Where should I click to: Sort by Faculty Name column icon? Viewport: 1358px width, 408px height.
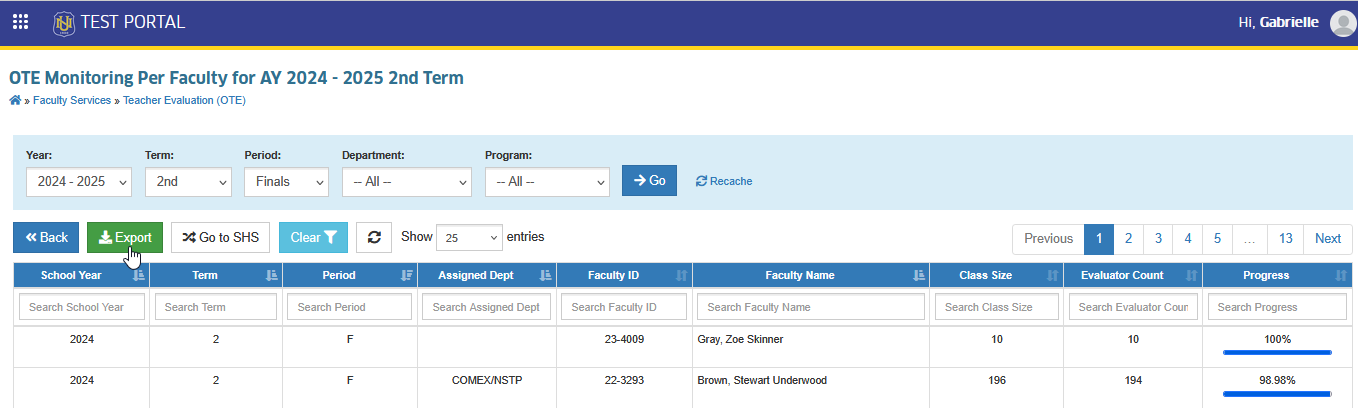pos(919,275)
